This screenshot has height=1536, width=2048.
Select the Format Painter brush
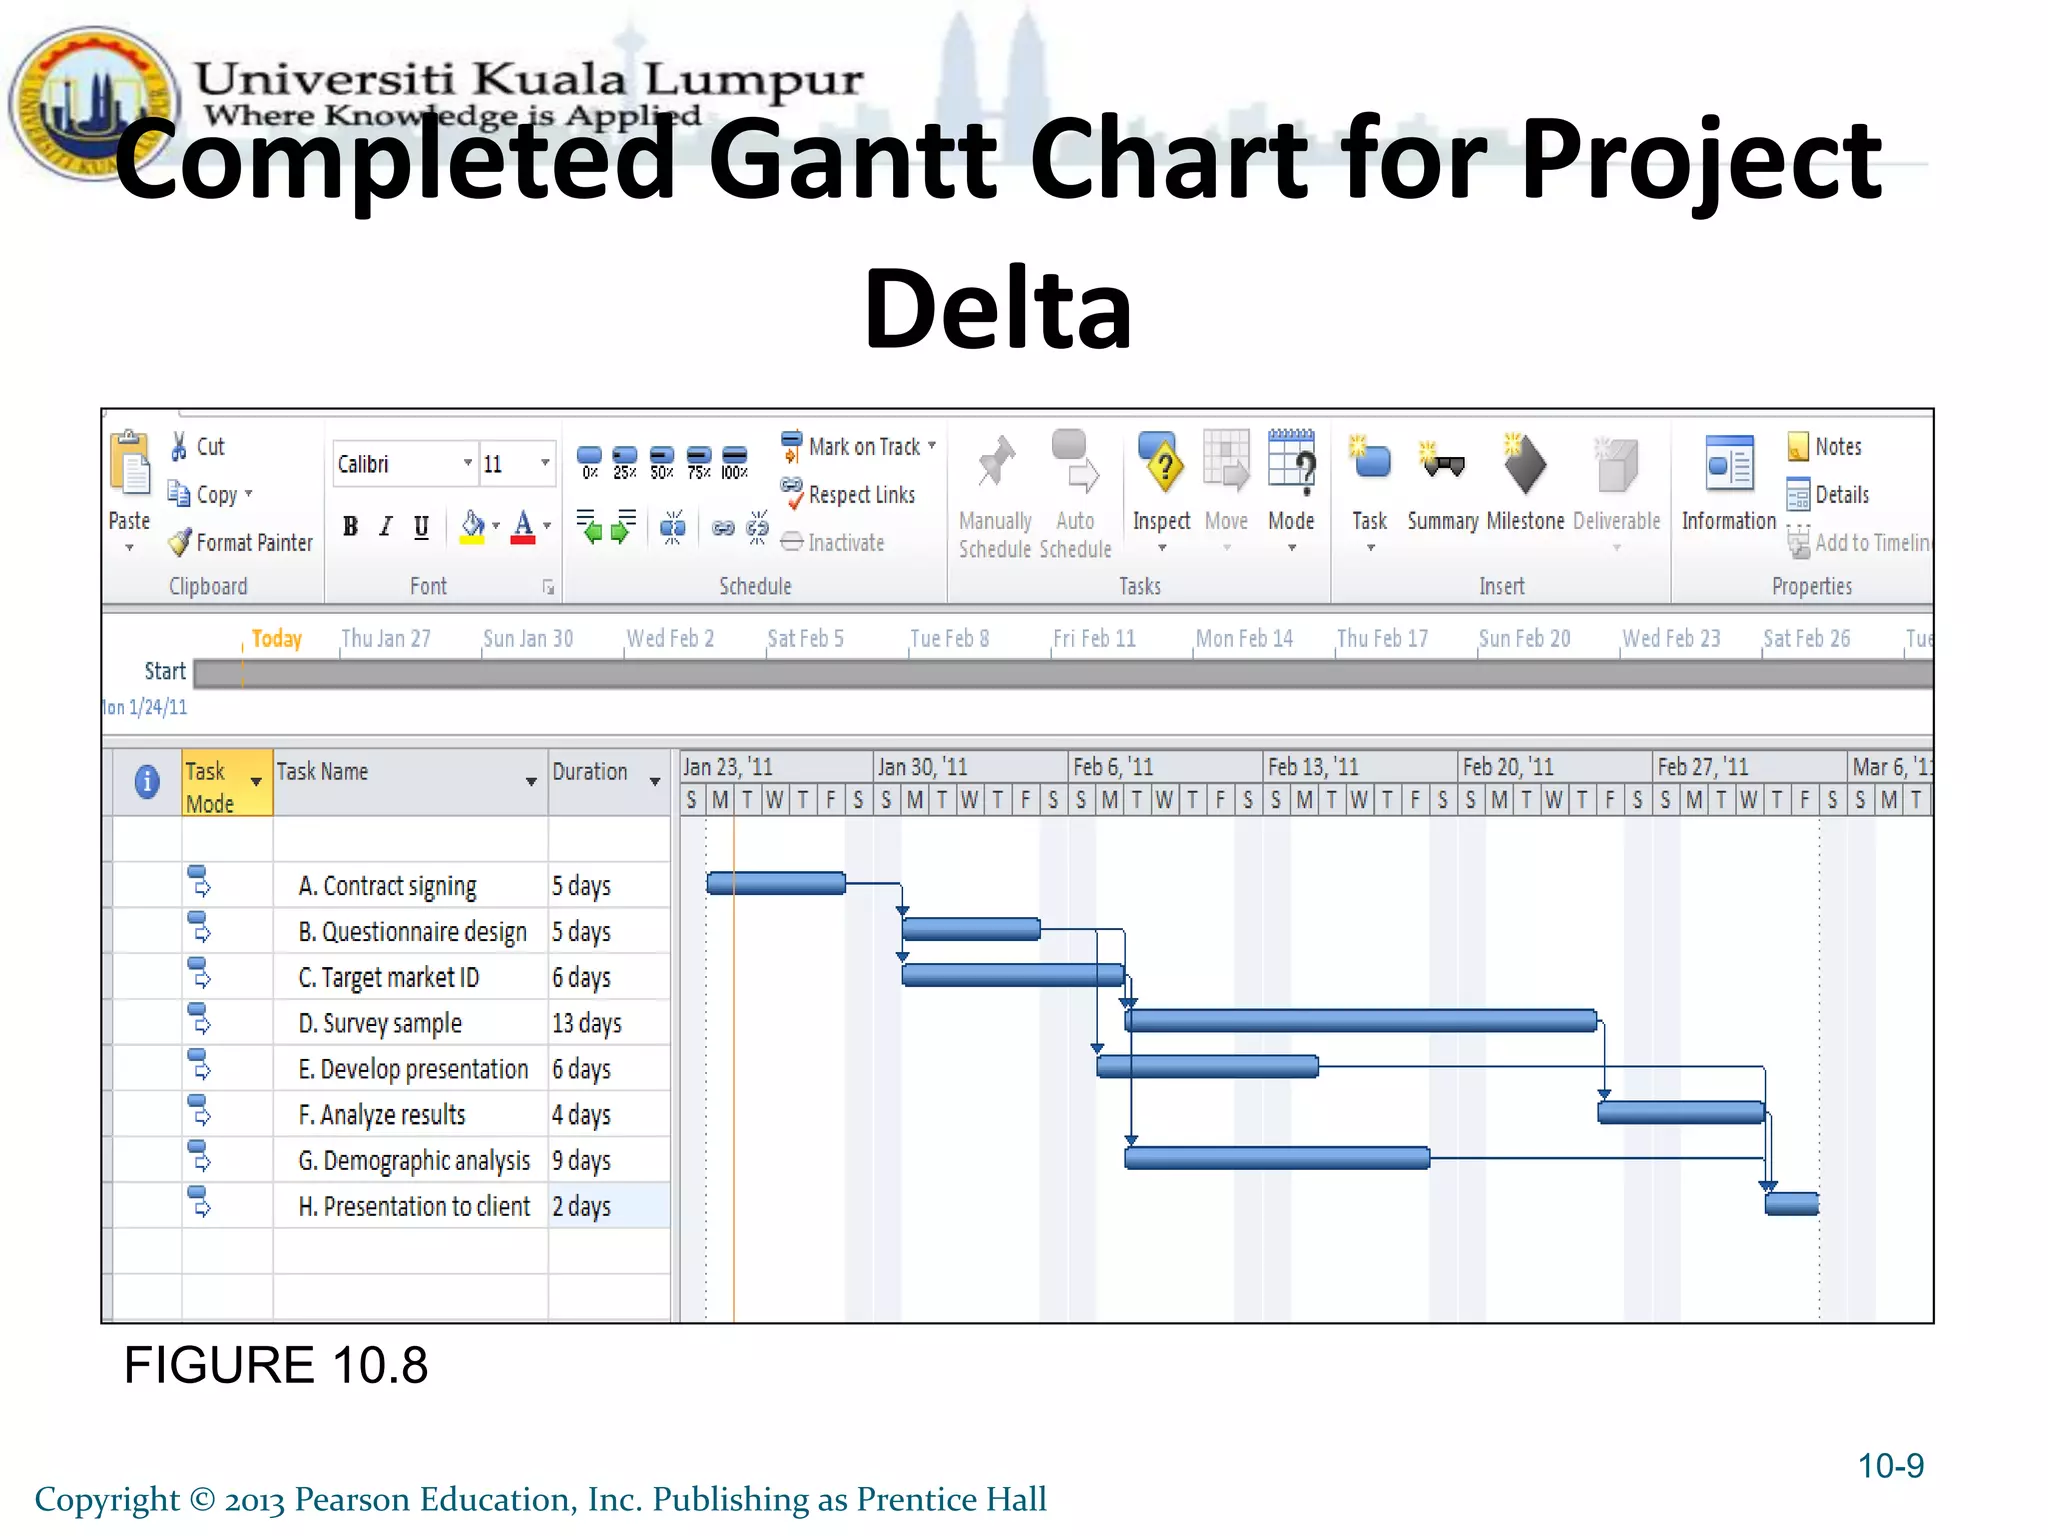click(x=180, y=542)
